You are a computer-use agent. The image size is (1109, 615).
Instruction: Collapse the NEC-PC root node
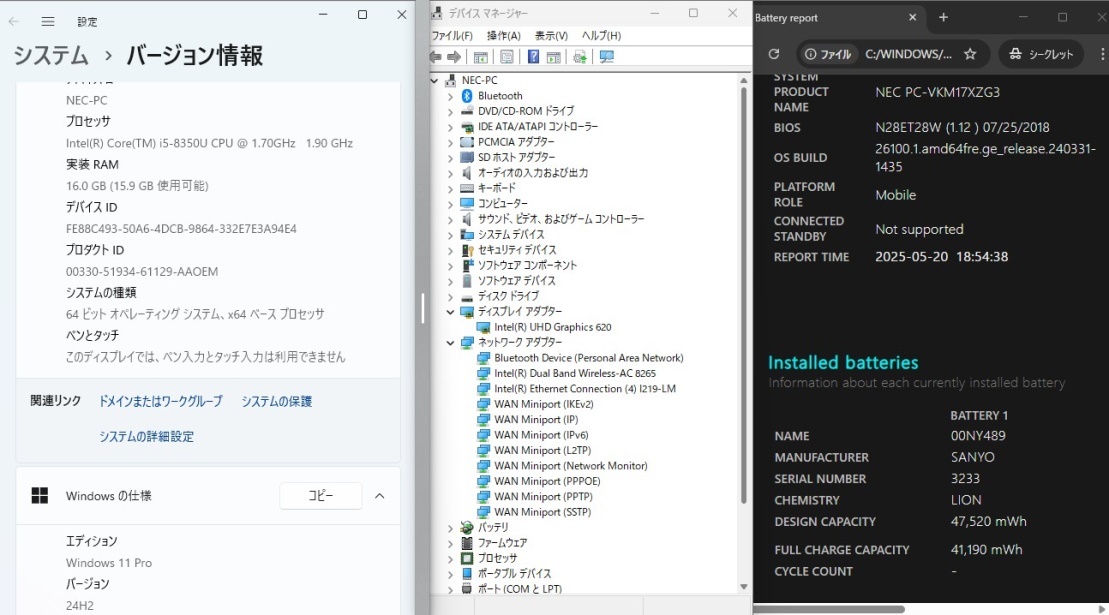pyautogui.click(x=435, y=81)
